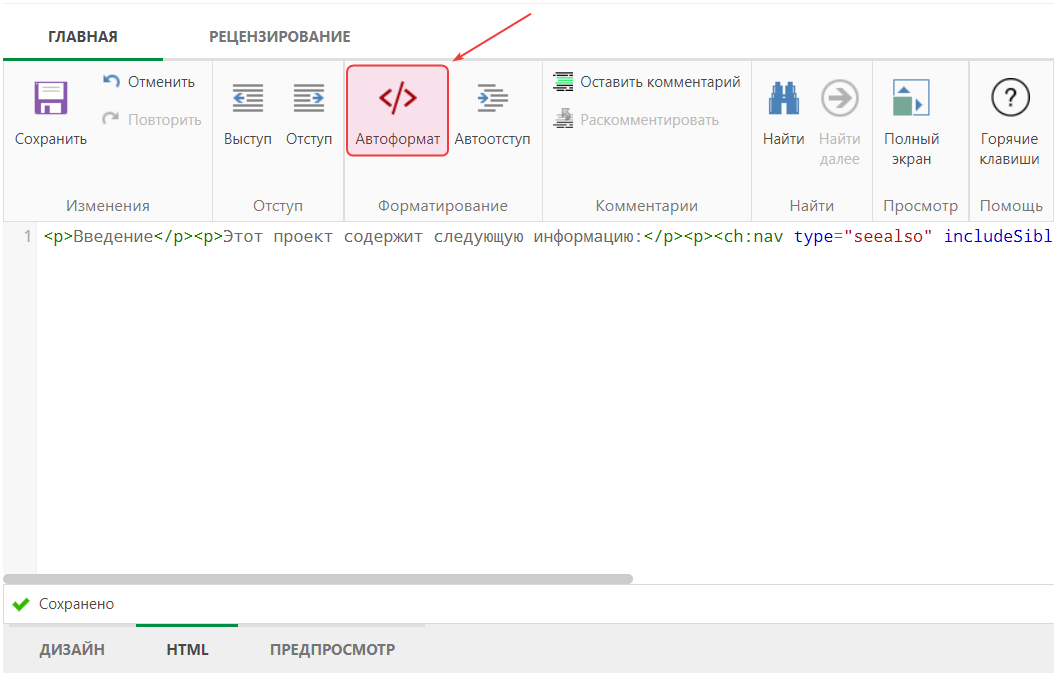This screenshot has height=673, width=1054.
Task: Click the Найти далее arrow icon
Action: [840, 98]
